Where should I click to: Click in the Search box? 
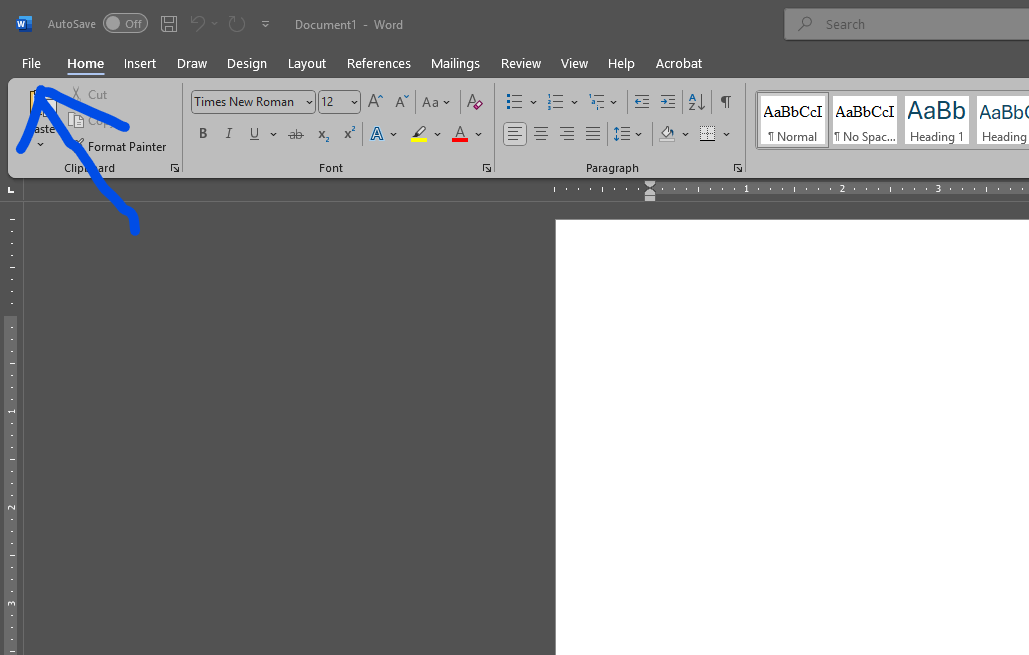coord(906,24)
